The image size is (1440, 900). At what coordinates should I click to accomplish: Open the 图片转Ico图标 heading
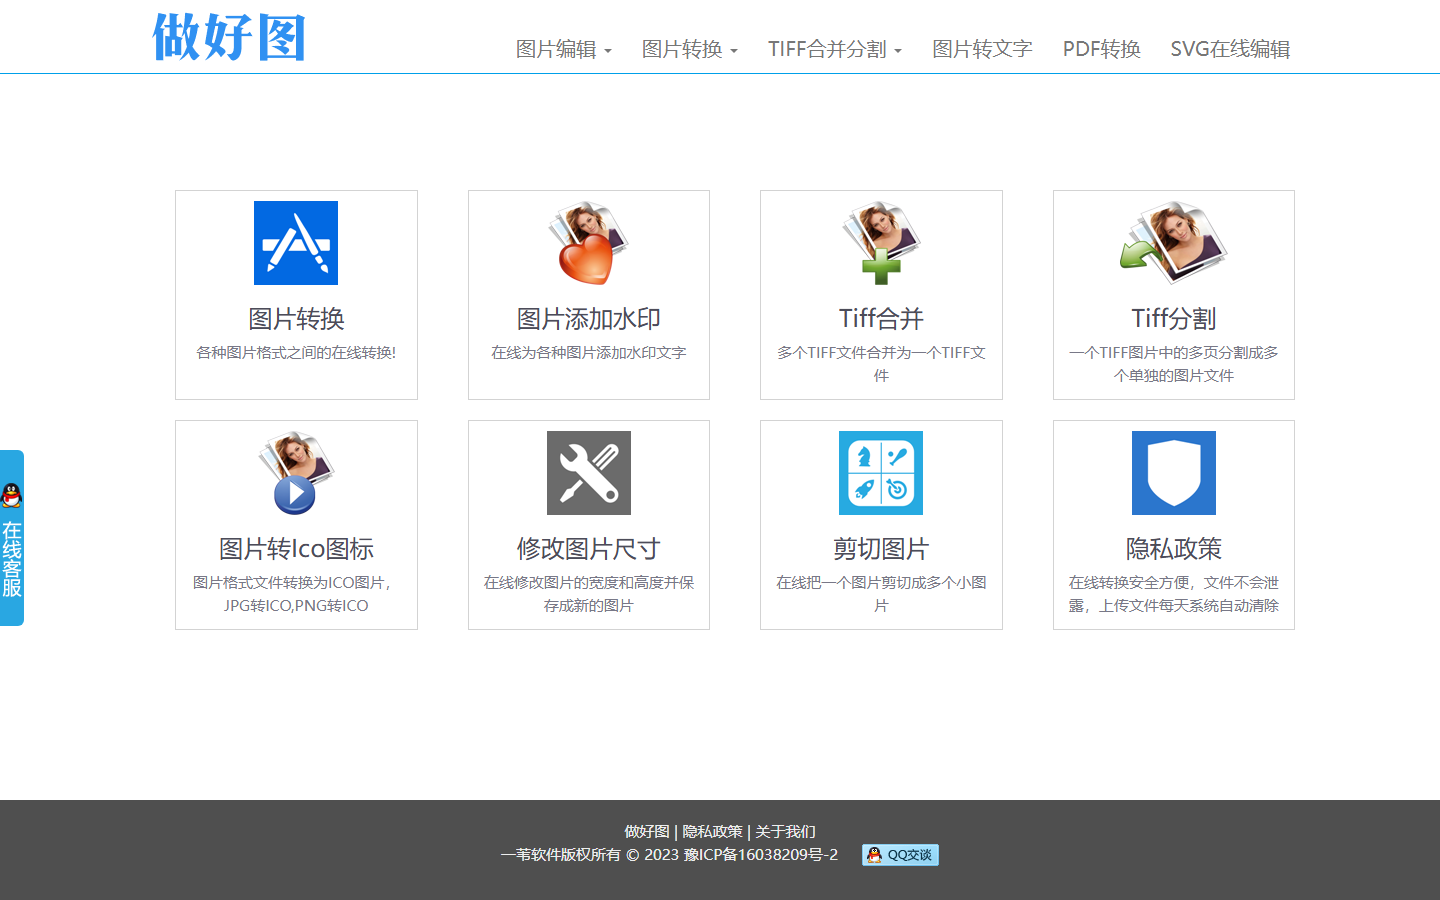point(296,549)
